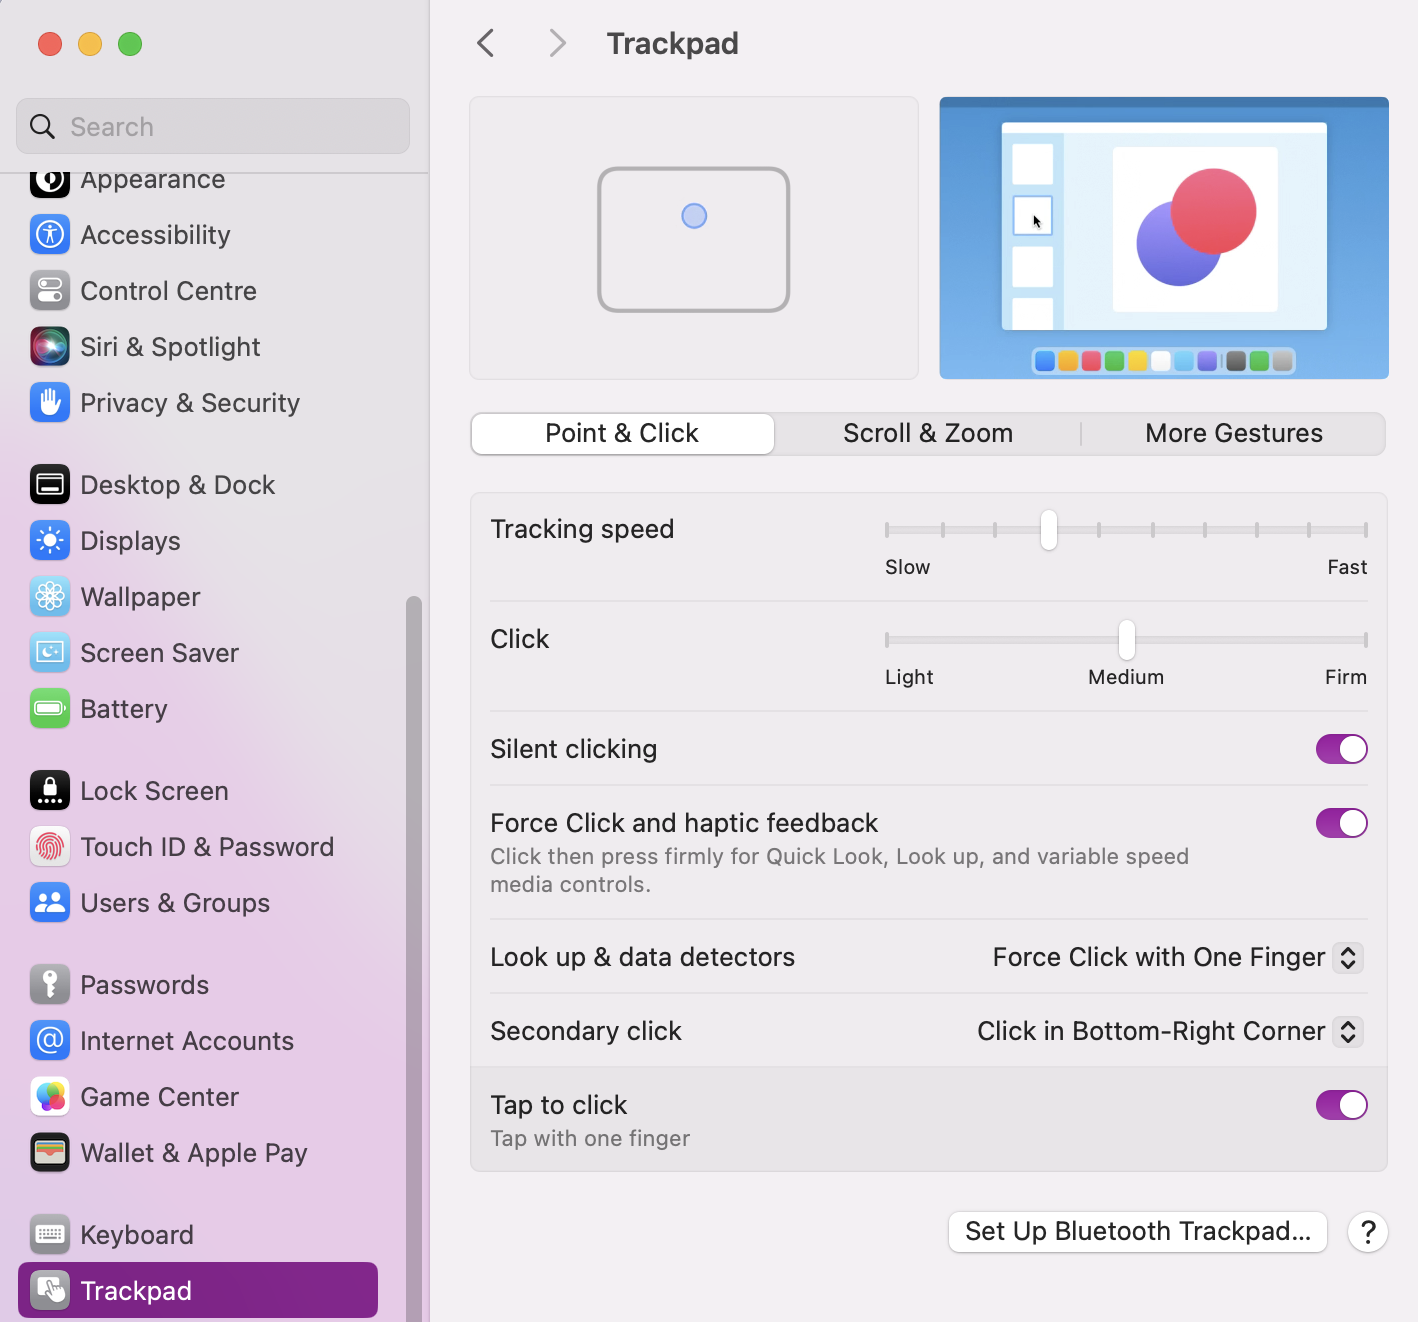Open Touch ID & Password settings
The height and width of the screenshot is (1322, 1418).
tap(49, 846)
